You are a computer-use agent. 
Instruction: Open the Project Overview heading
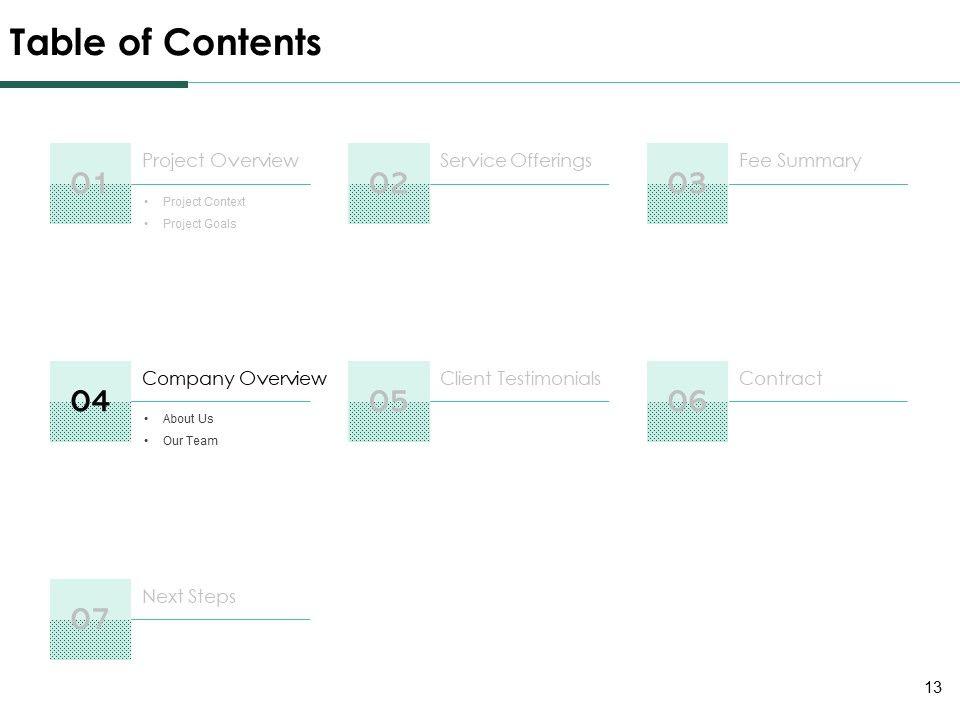220,160
